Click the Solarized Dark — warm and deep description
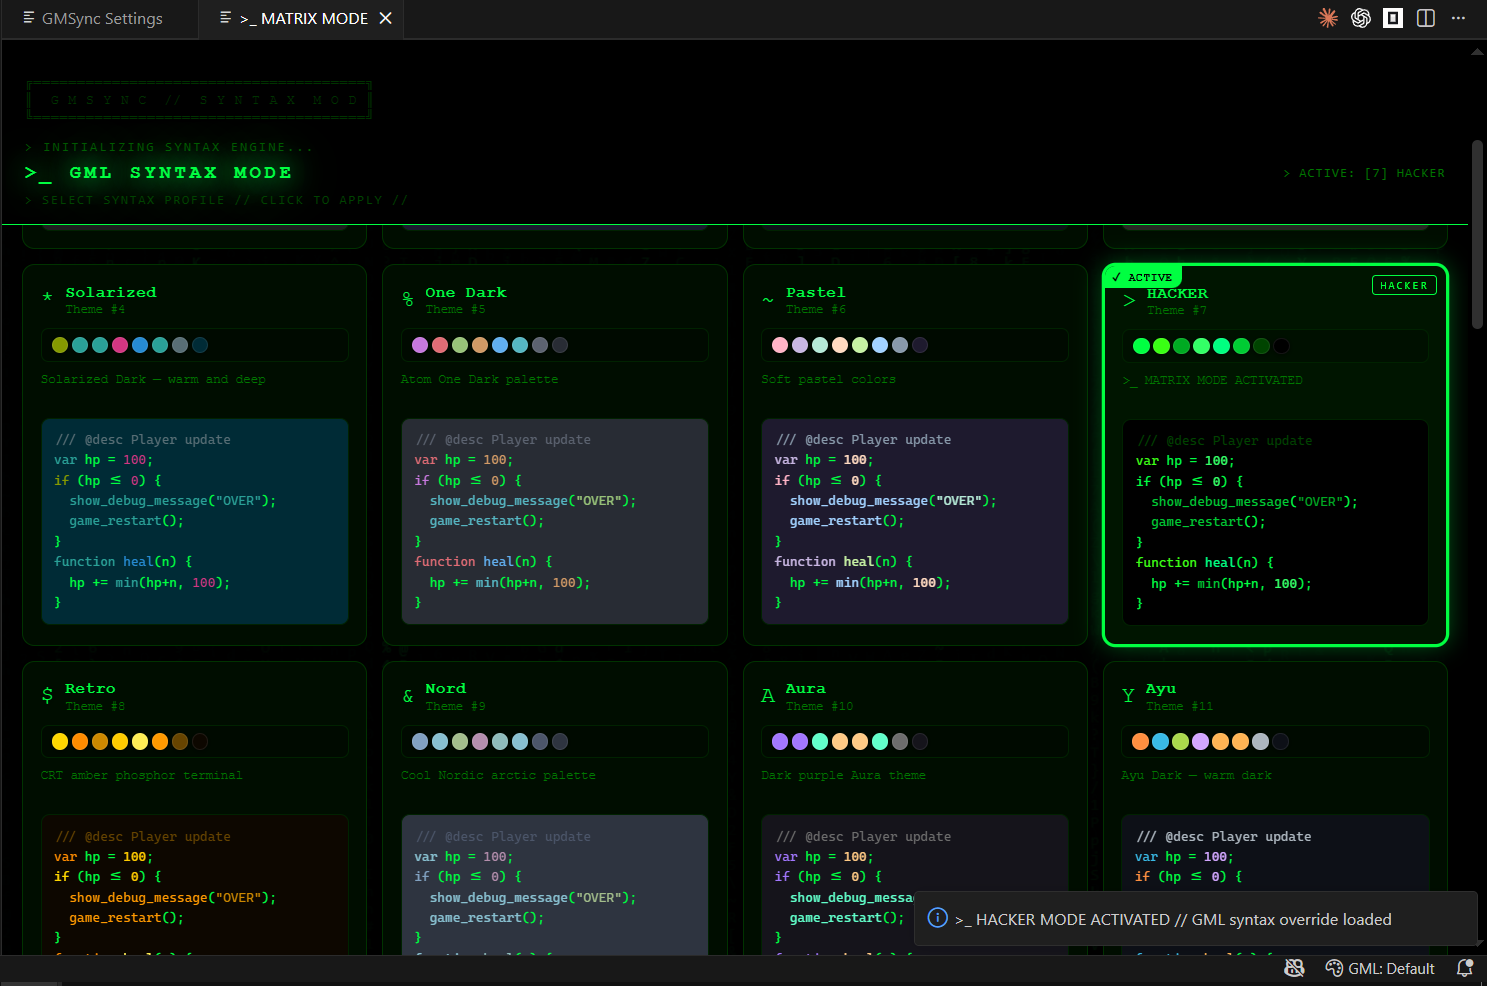This screenshot has height=986, width=1487. [x=153, y=379]
